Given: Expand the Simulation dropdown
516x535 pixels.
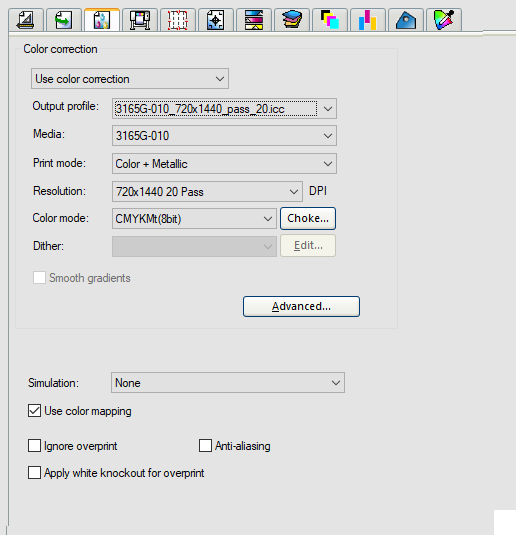Looking at the screenshot, I should click(228, 383).
